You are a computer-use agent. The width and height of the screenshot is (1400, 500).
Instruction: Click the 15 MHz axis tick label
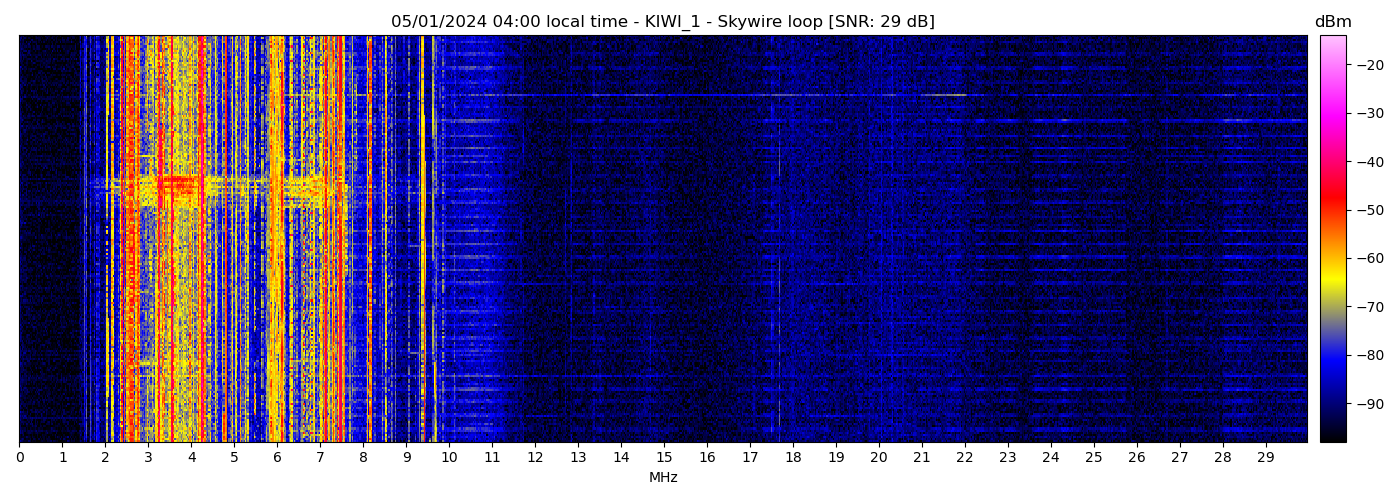(664, 457)
